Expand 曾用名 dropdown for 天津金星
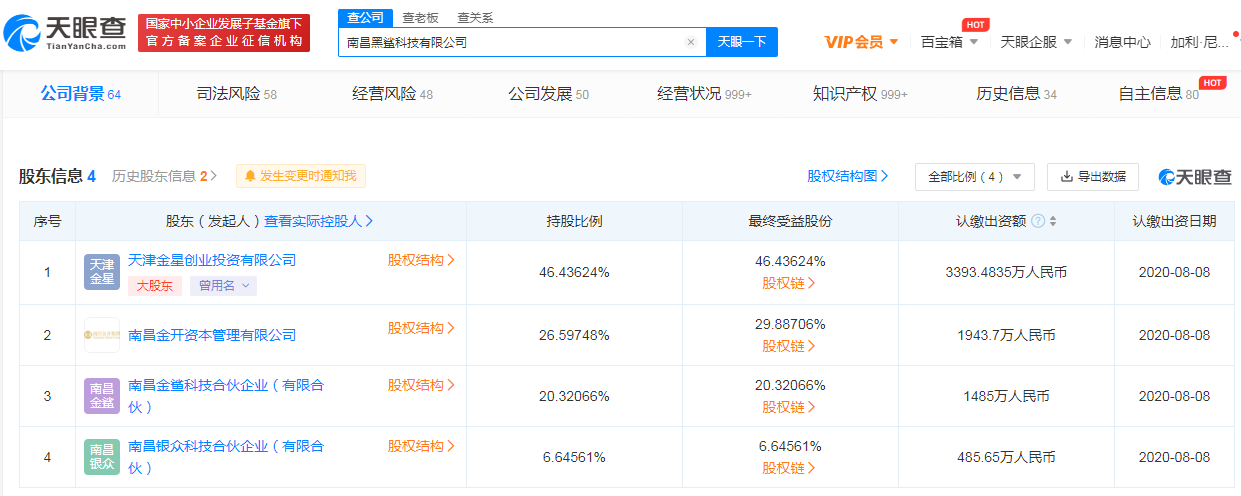 tap(223, 286)
